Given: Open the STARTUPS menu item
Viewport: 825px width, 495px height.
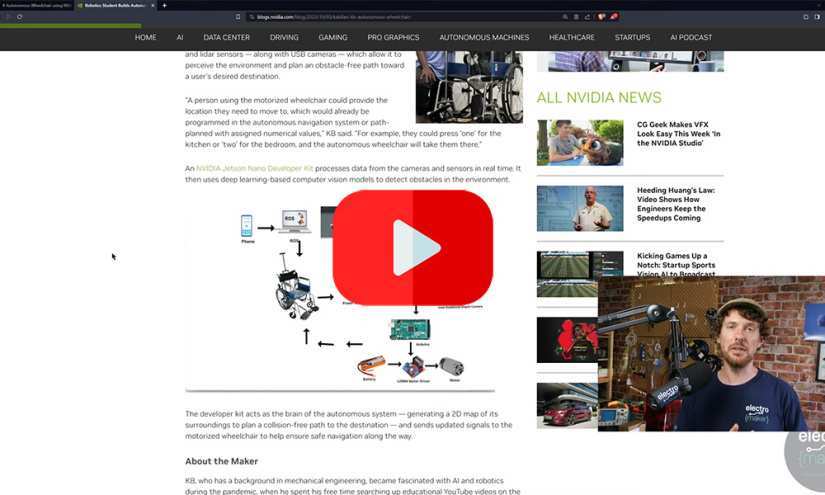Looking at the screenshot, I should coord(632,37).
